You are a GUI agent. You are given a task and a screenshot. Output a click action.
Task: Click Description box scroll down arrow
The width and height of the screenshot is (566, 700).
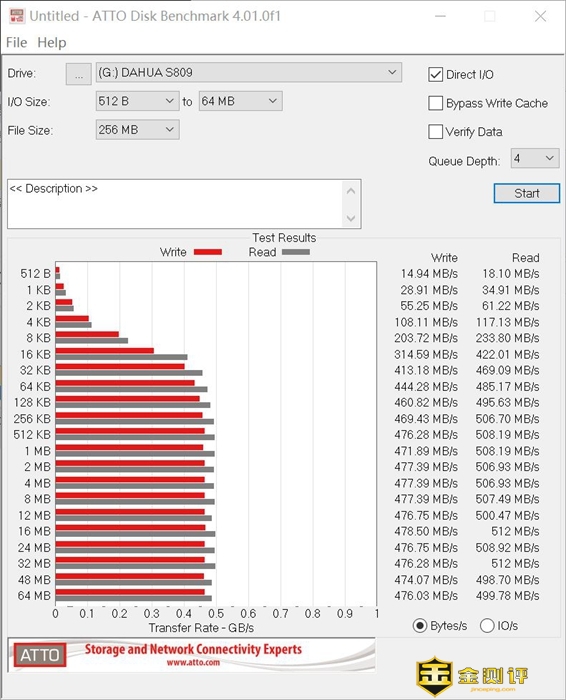351,218
